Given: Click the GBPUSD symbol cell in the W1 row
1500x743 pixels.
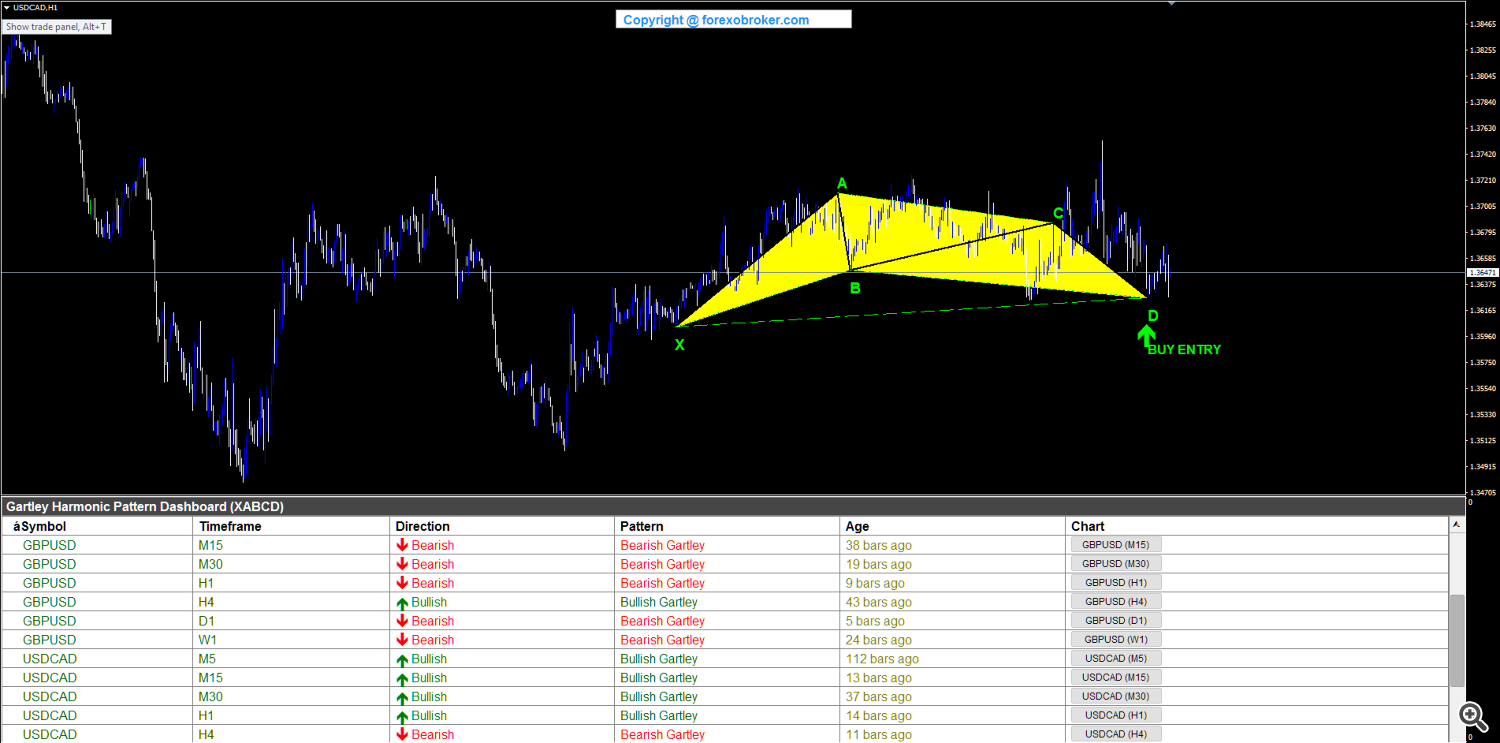Looking at the screenshot, I should coord(49,640).
